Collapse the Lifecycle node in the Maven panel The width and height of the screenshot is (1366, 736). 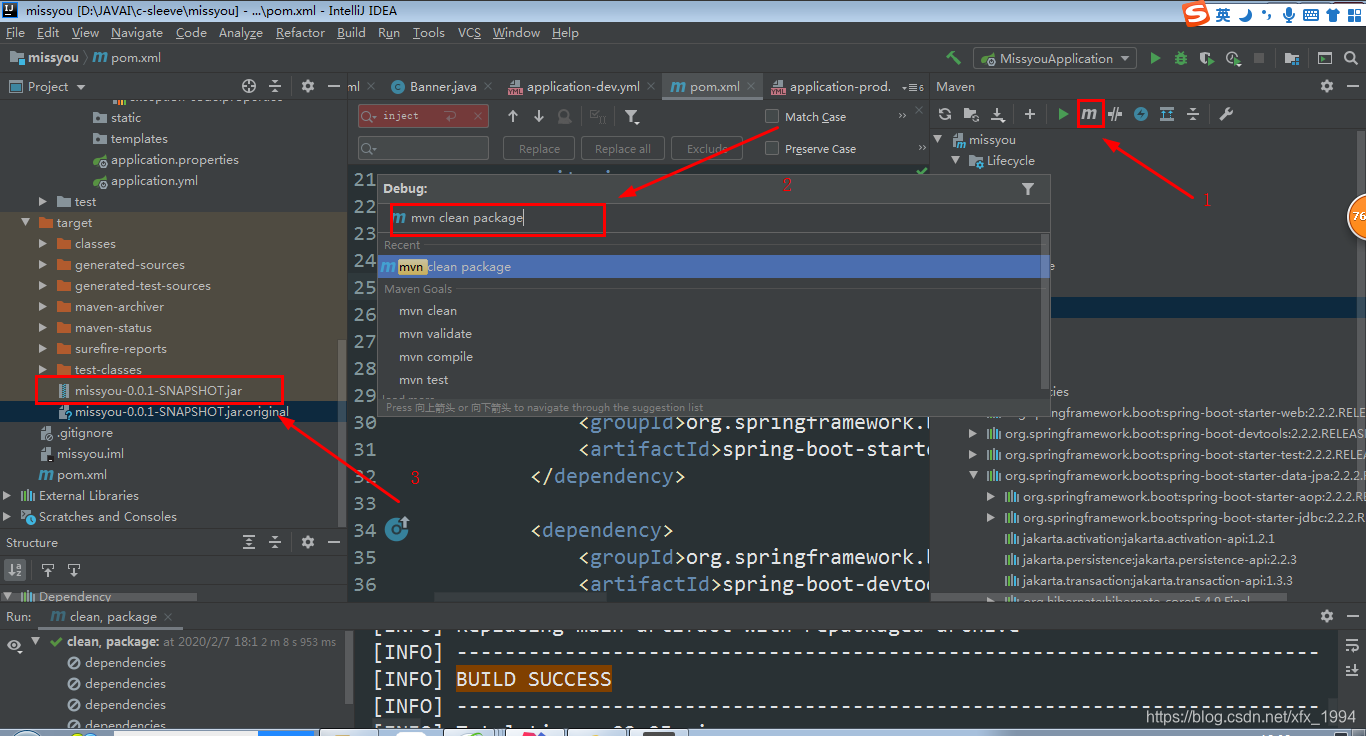coord(956,160)
